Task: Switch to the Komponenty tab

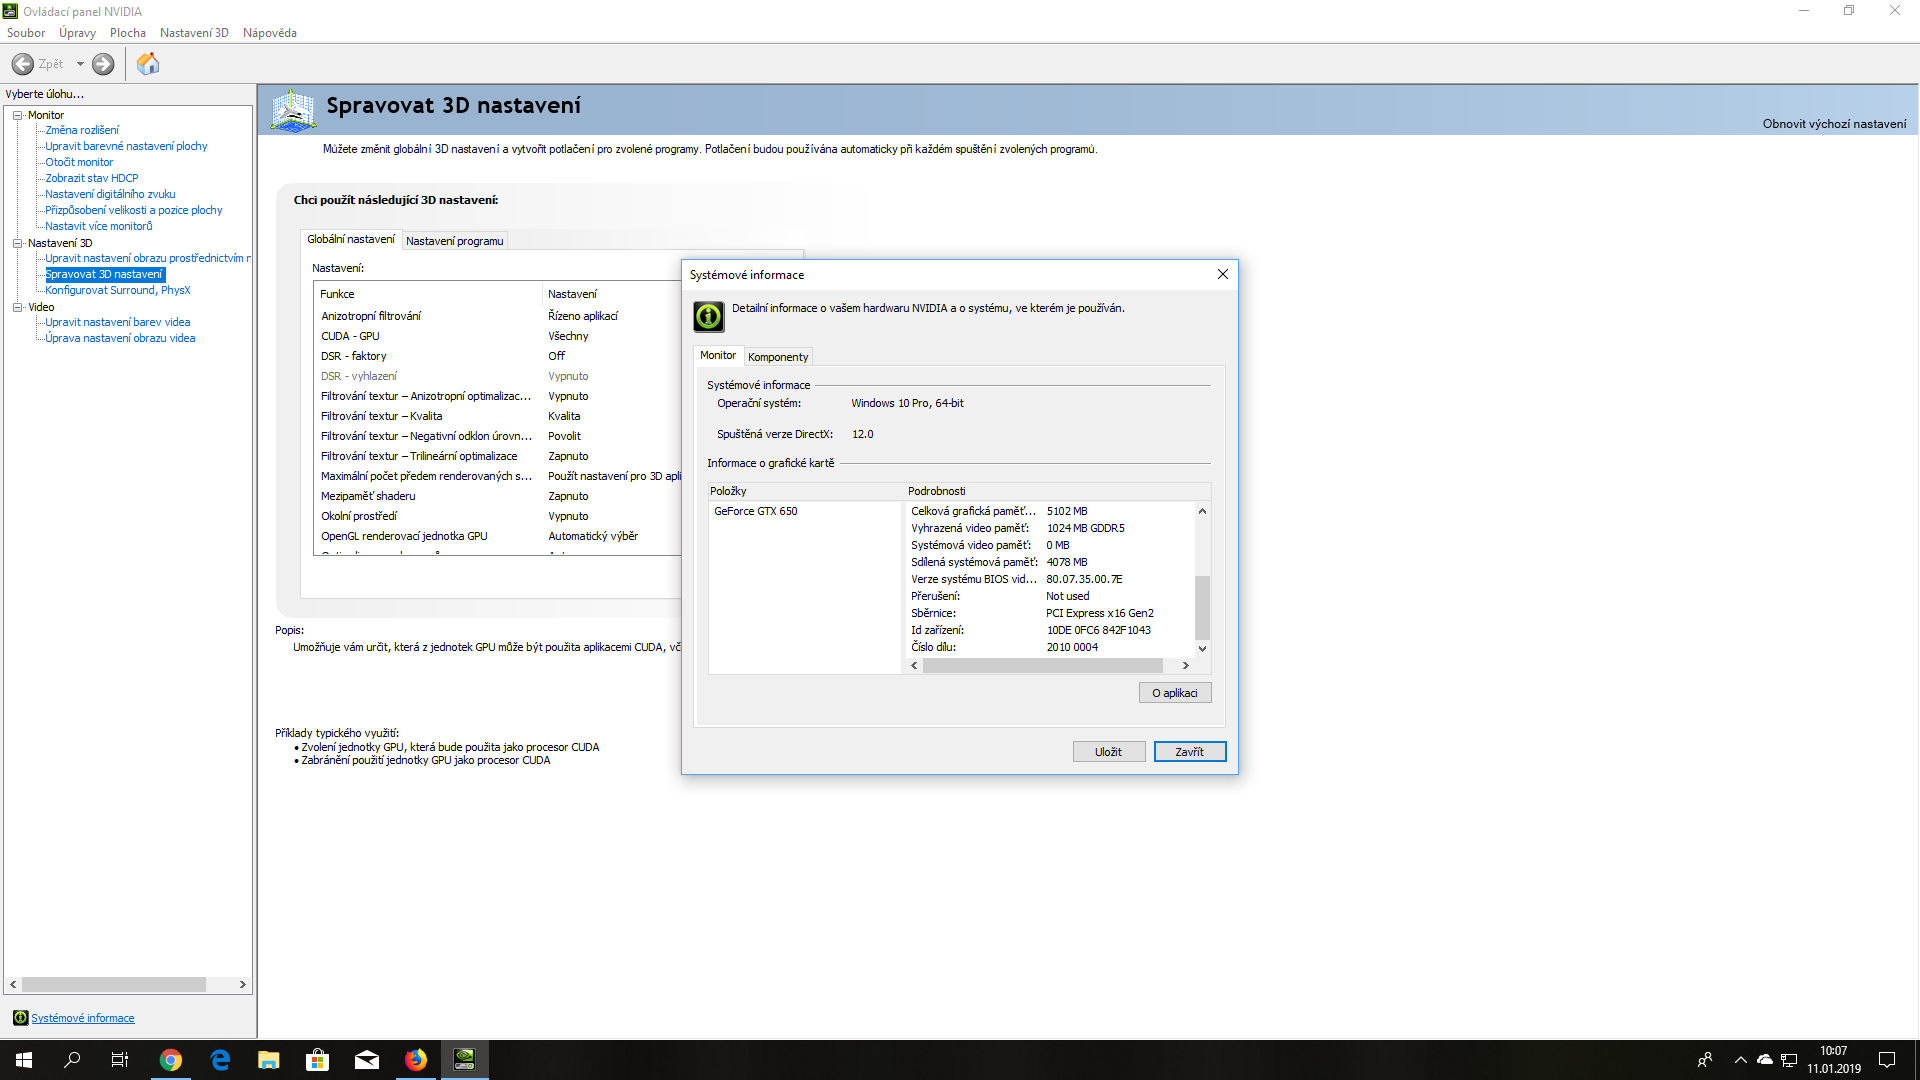Action: (778, 357)
